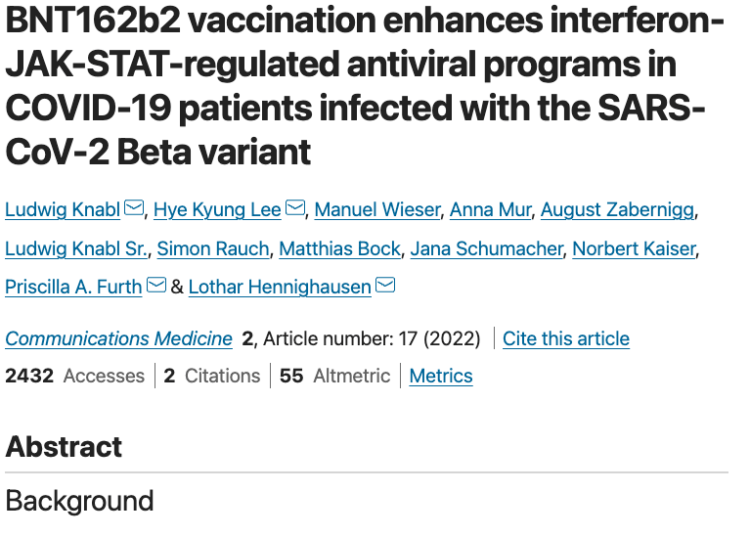This screenshot has height=536, width=750.
Task: Select author Manuel Wieser
Action: (377, 209)
